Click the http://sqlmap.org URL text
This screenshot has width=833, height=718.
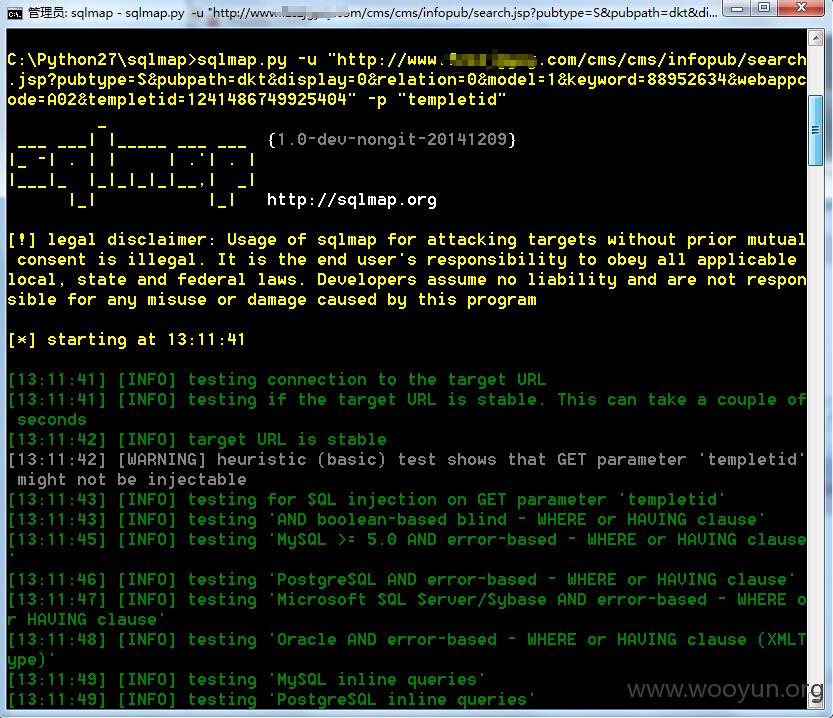[x=352, y=200]
